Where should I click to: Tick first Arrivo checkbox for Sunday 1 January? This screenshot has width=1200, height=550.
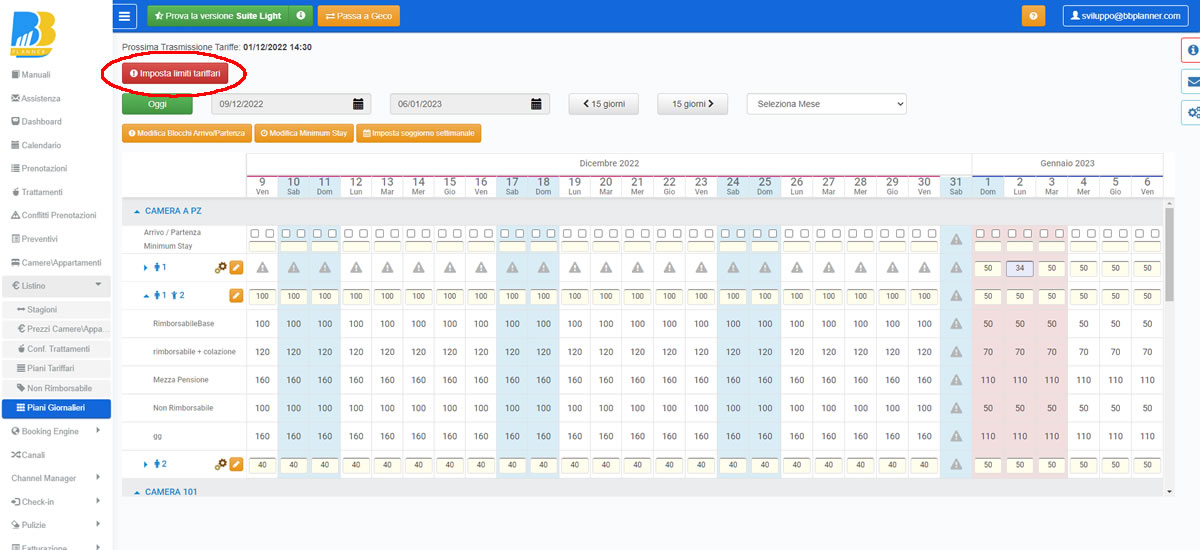click(981, 234)
